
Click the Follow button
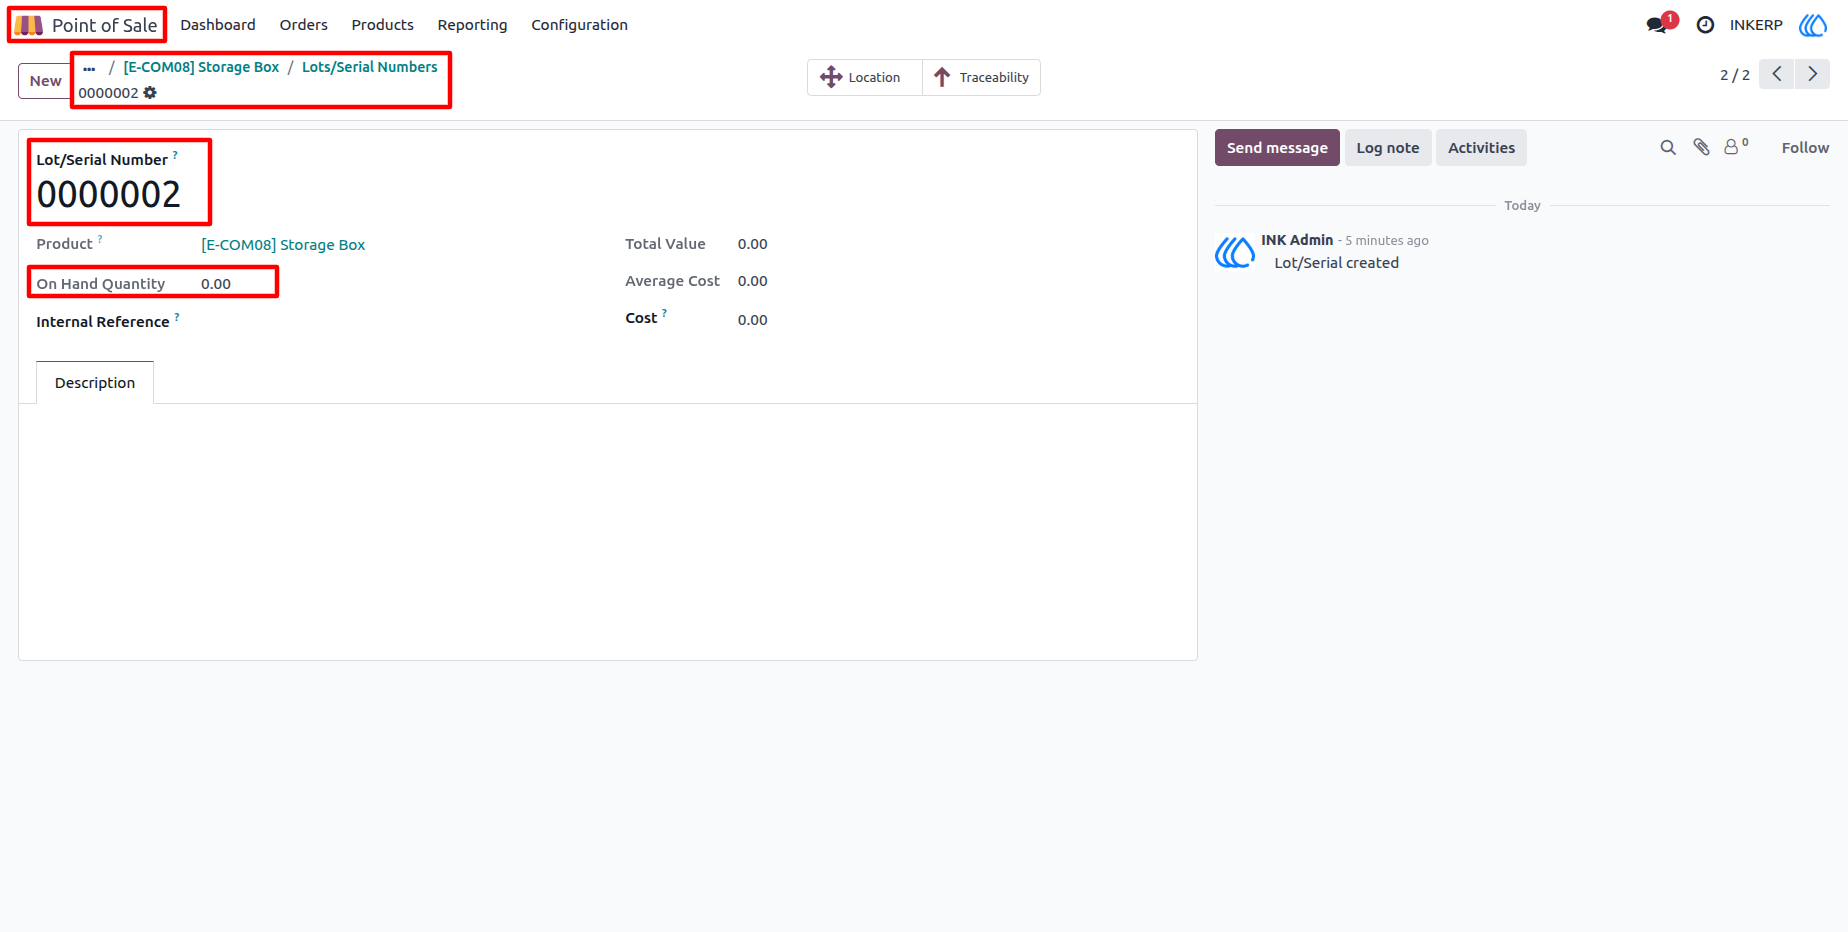coord(1805,148)
